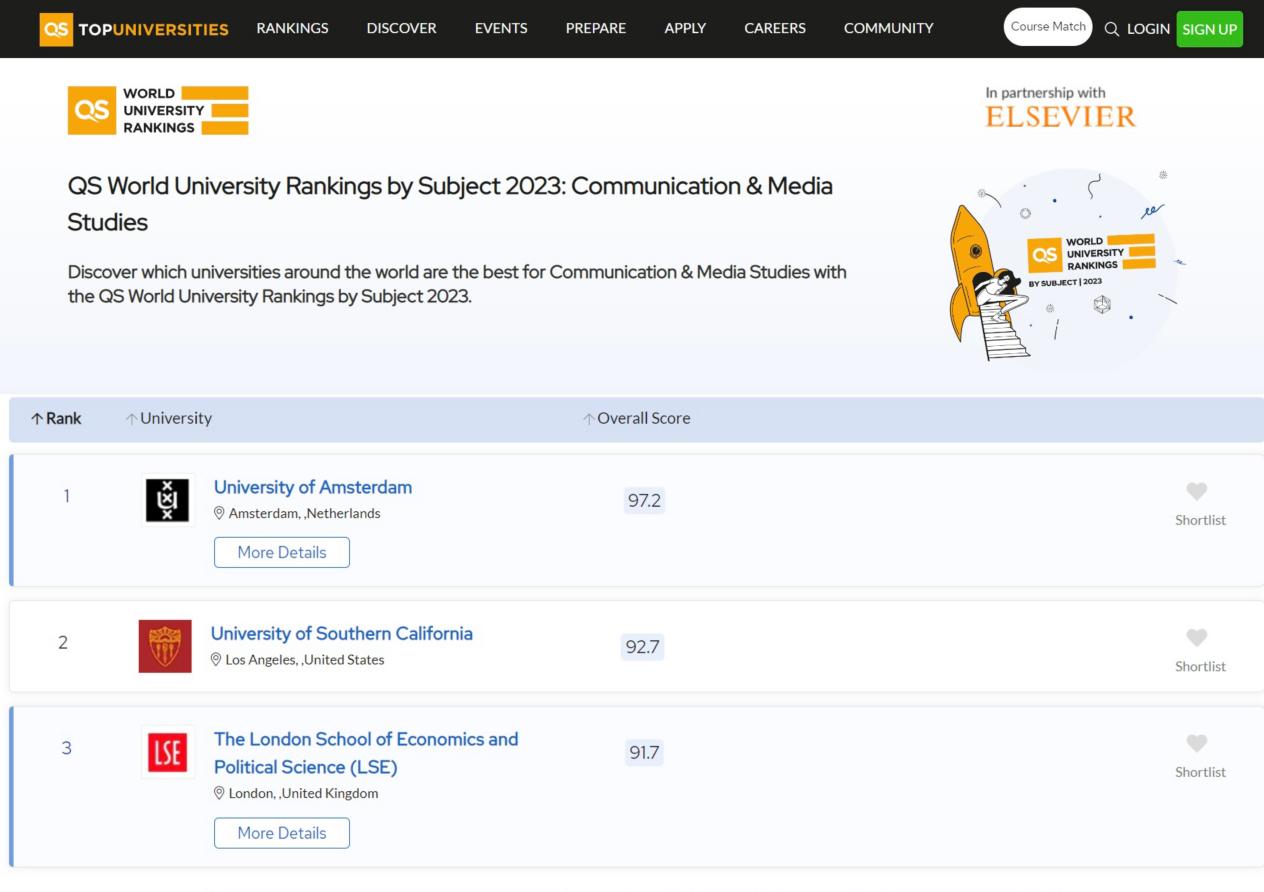
Task: Click University of Southern California crest logo
Action: 165,646
